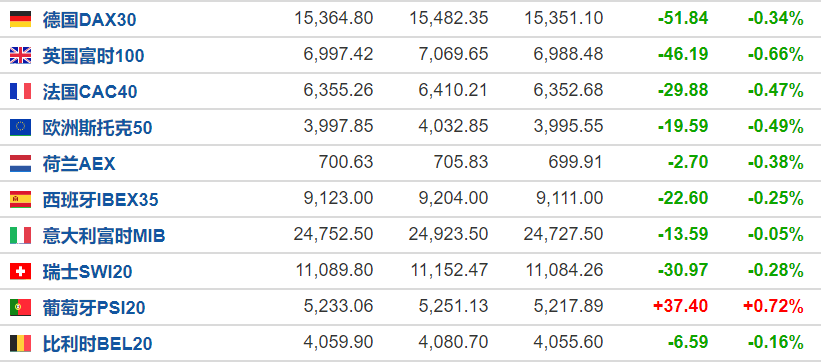
Task: Open the 欧洲斯托克50 index link
Action: pyautogui.click(x=97, y=128)
